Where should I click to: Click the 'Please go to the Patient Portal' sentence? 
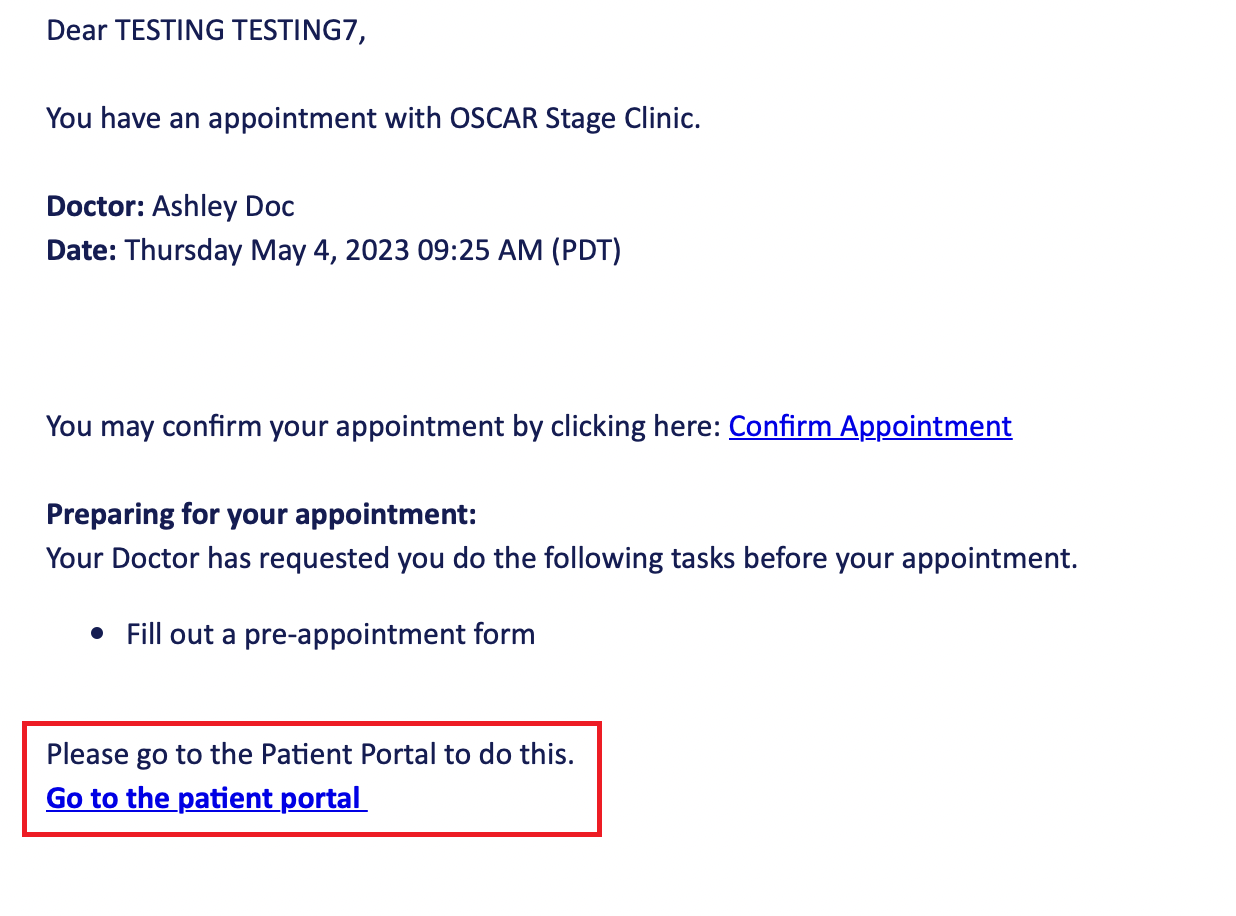coord(310,754)
